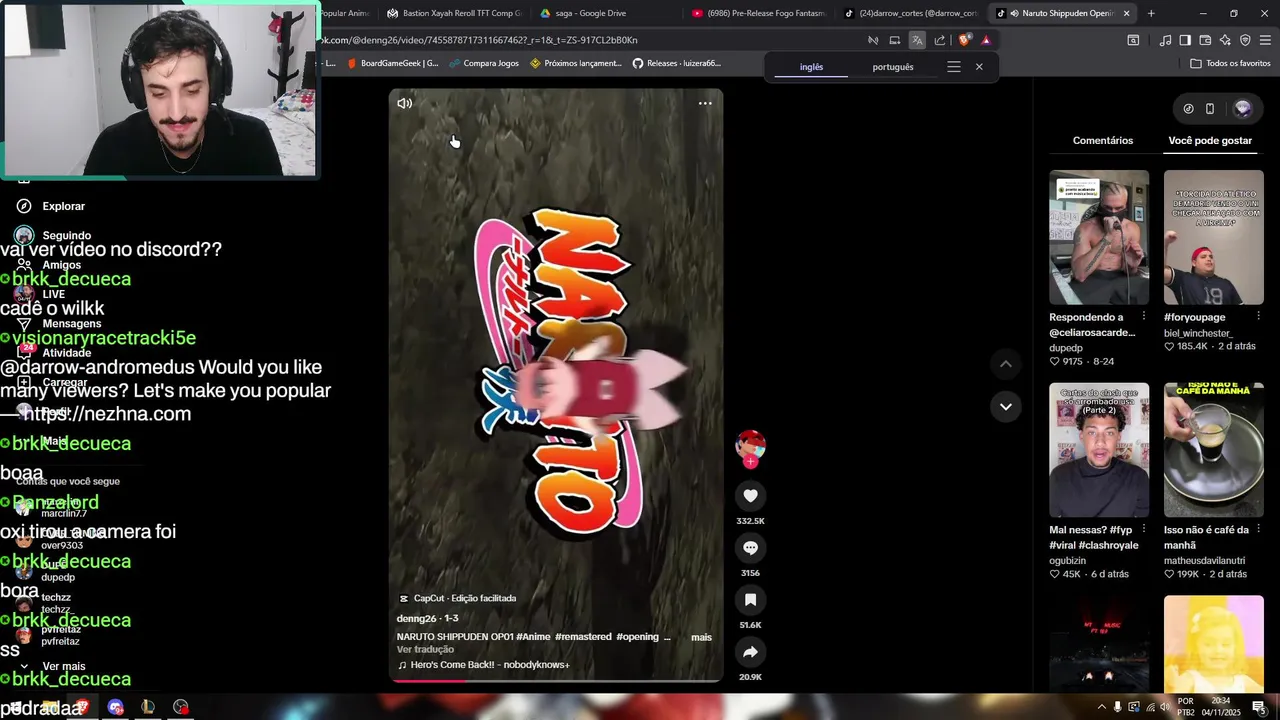
Task: Open new browser tab with plus
Action: pyautogui.click(x=1151, y=13)
